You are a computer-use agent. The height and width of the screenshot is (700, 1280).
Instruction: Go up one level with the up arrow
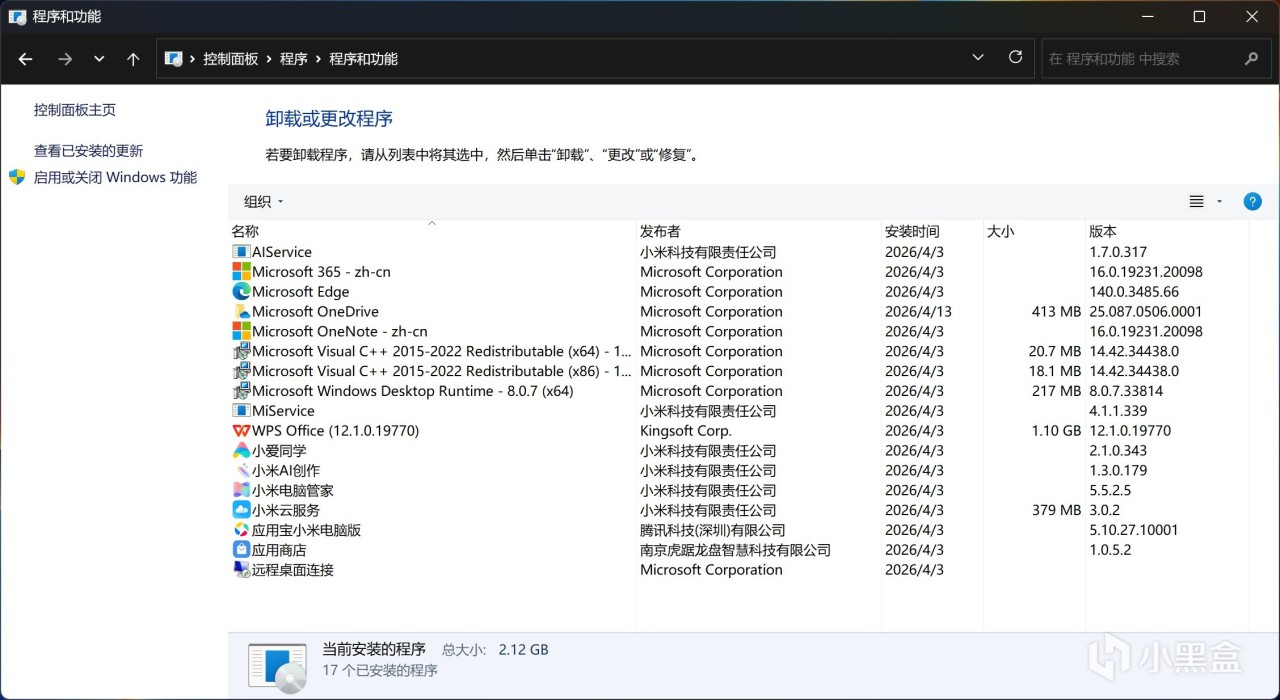point(133,59)
